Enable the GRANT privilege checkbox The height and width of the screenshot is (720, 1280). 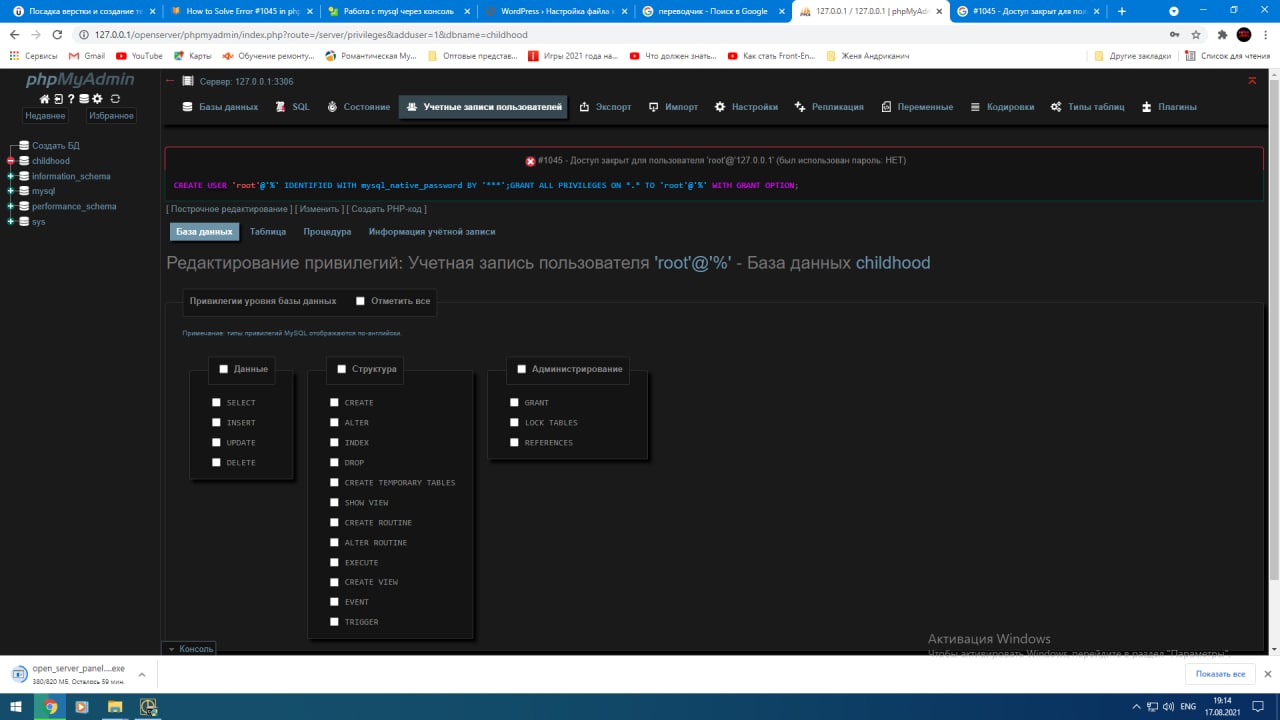(x=515, y=403)
